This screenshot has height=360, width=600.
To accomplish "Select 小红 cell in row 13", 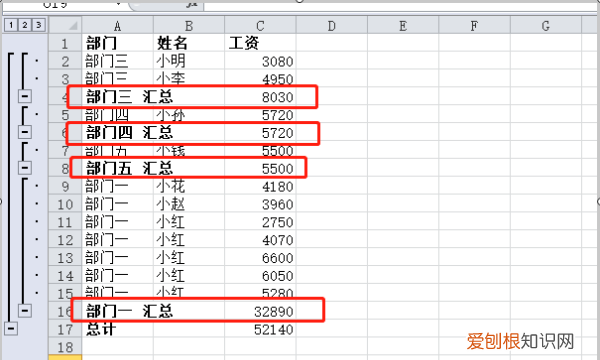I will tap(189, 258).
